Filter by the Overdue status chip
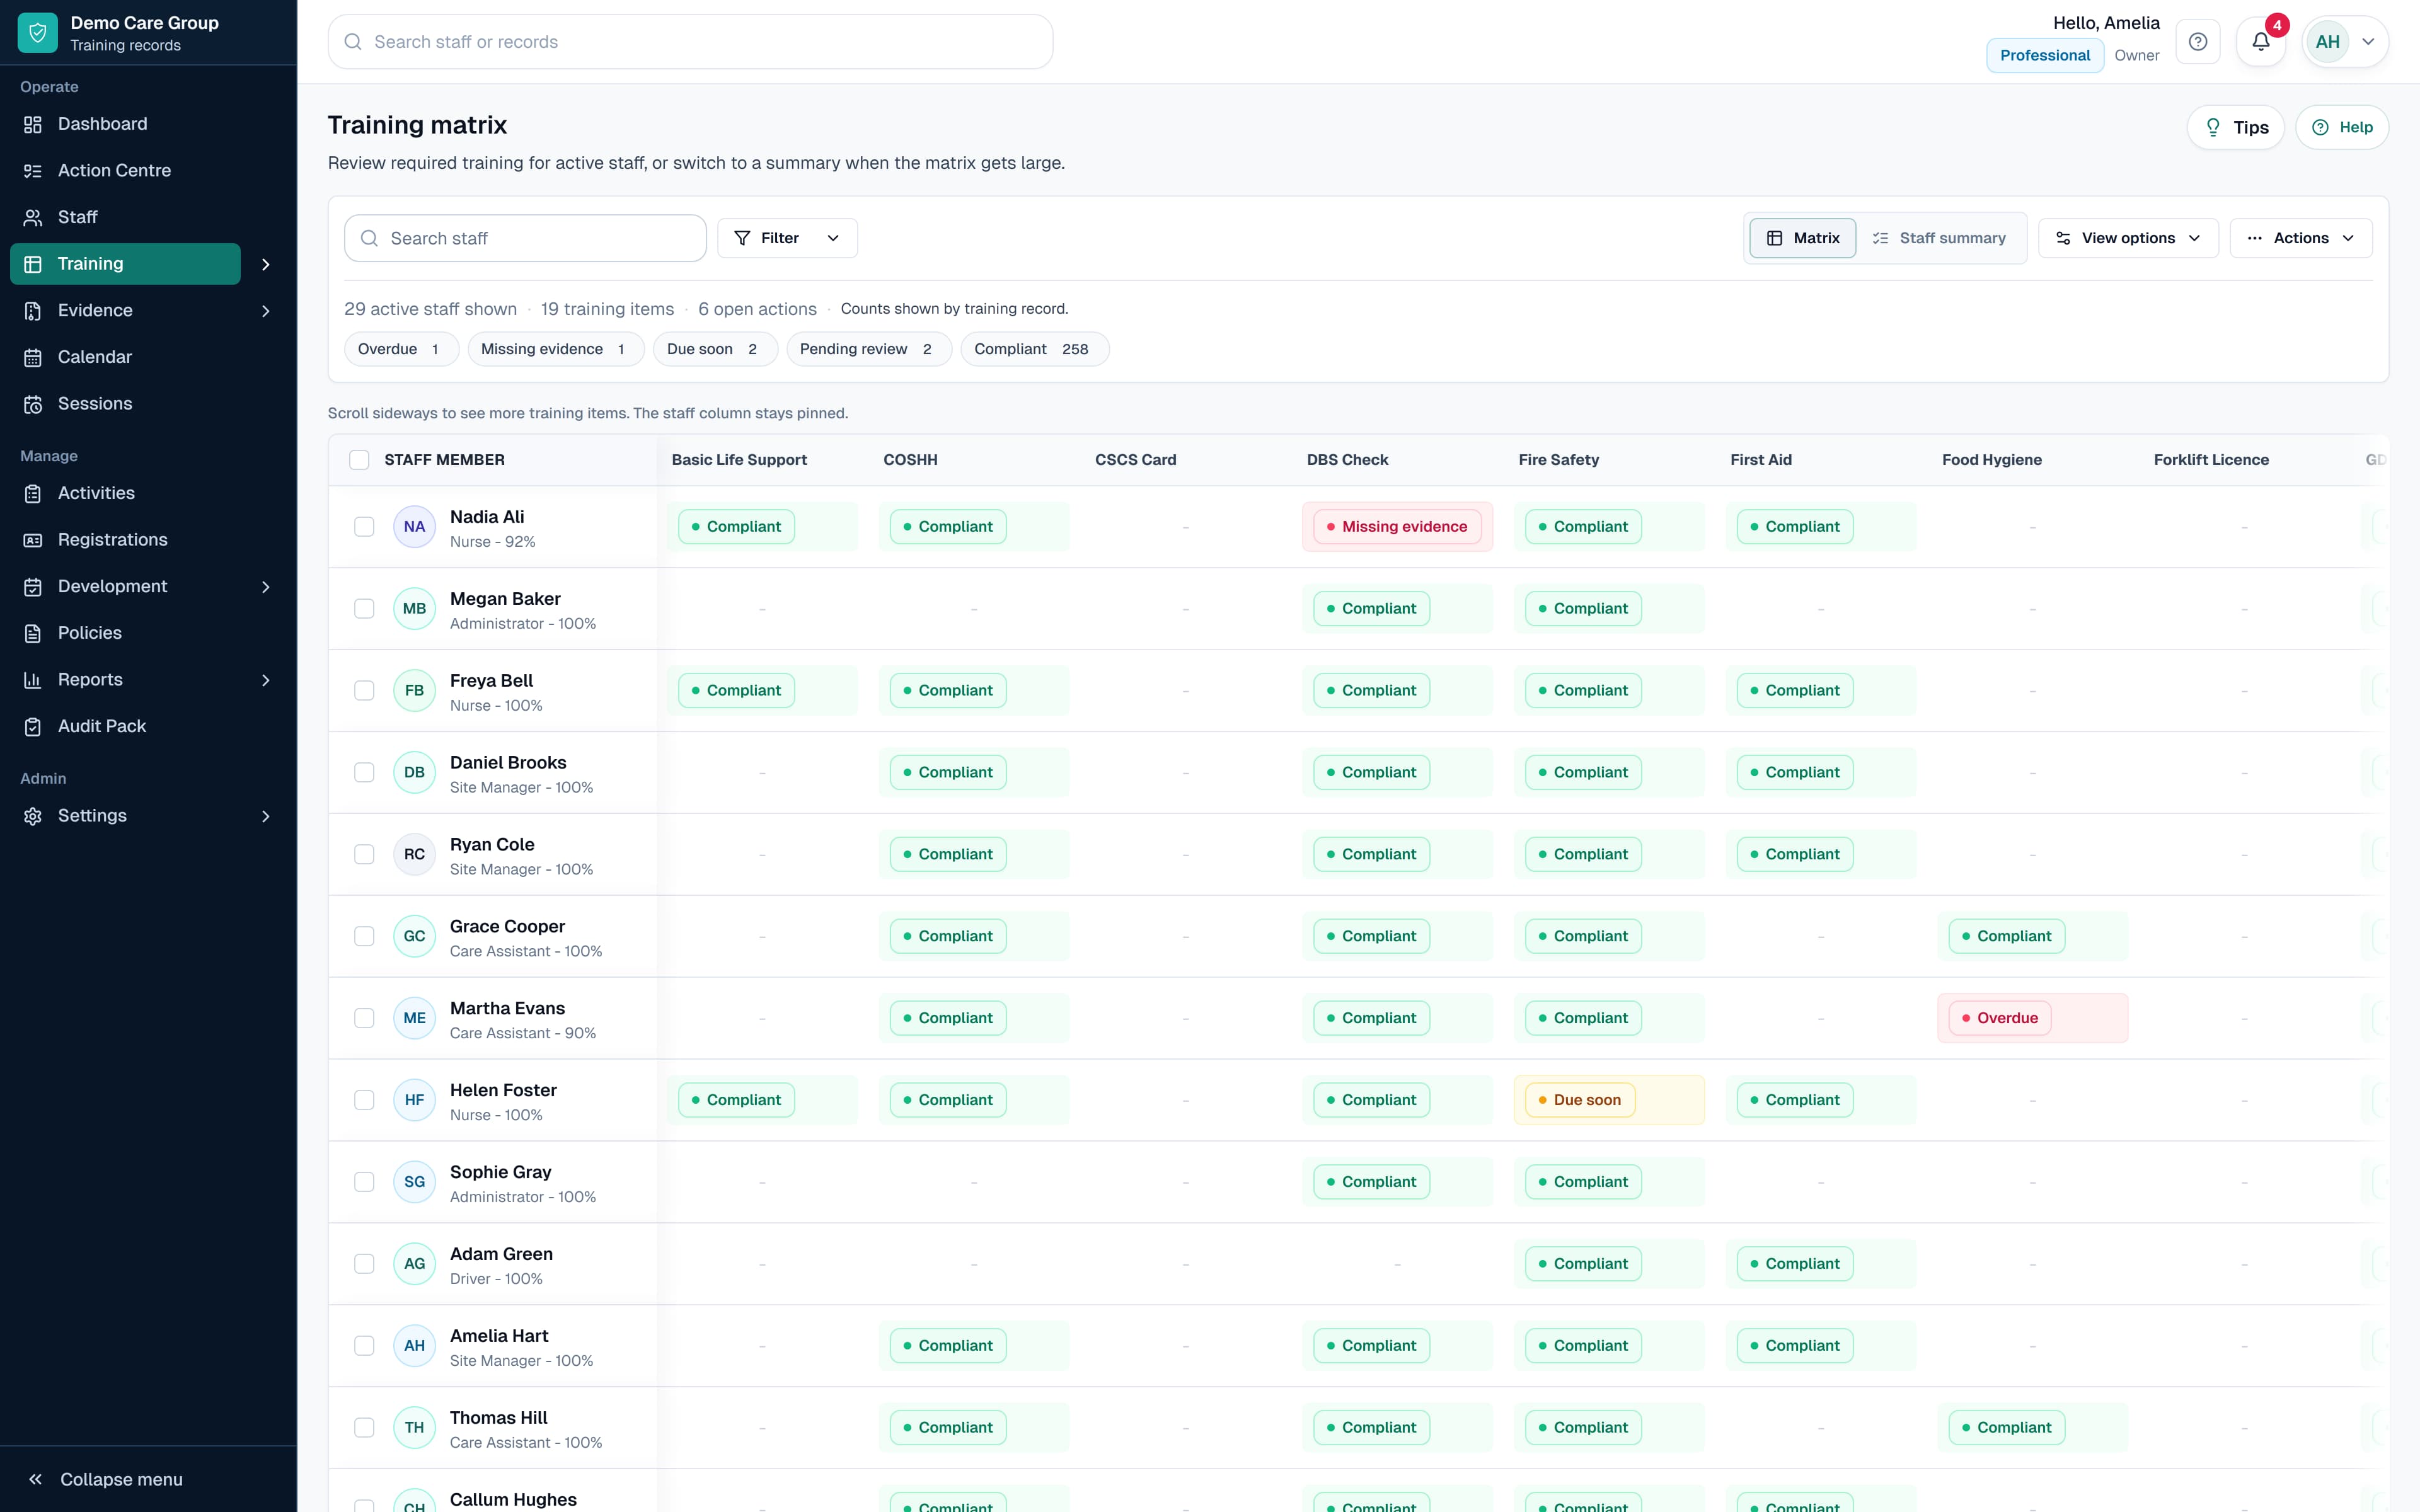 401,349
